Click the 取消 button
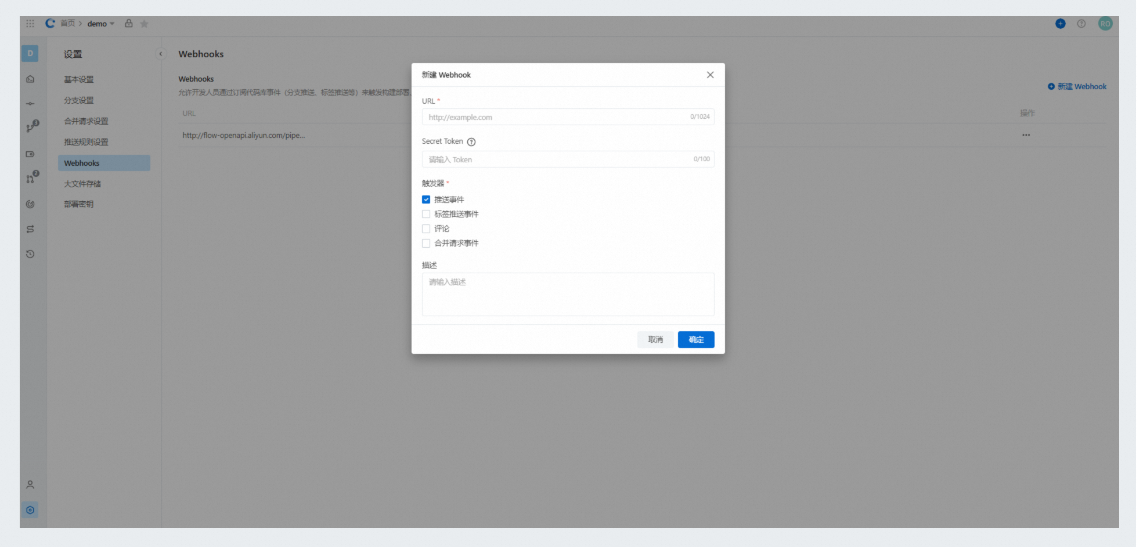 coord(656,340)
